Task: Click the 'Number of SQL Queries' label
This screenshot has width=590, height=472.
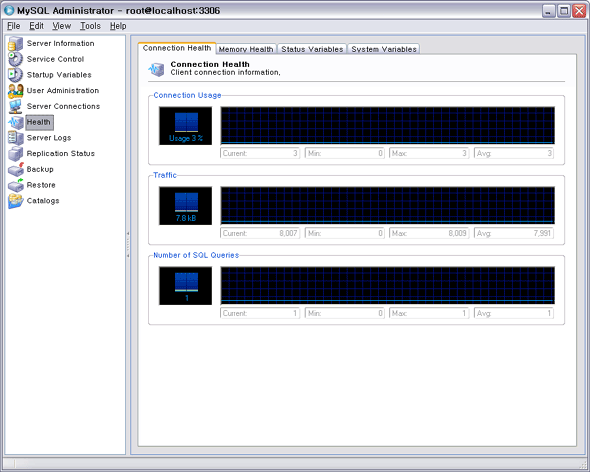Action: tap(196, 255)
